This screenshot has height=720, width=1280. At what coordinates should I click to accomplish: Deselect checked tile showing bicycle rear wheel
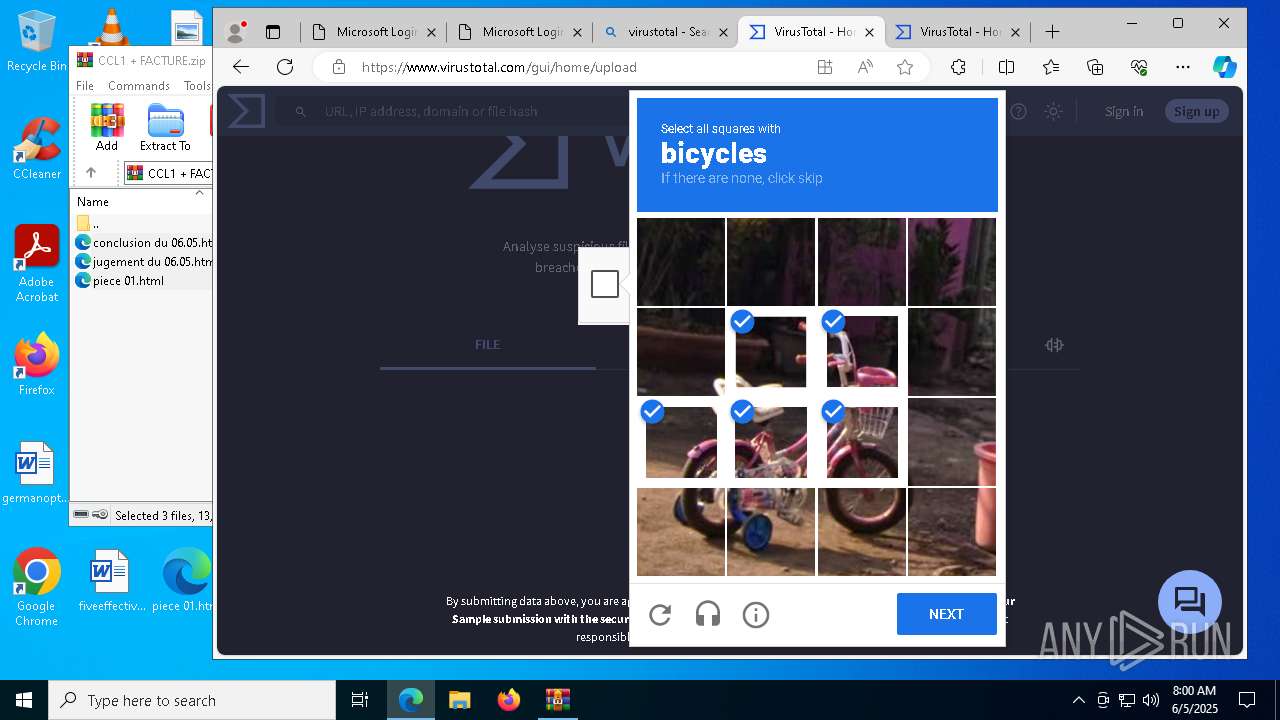click(681, 442)
